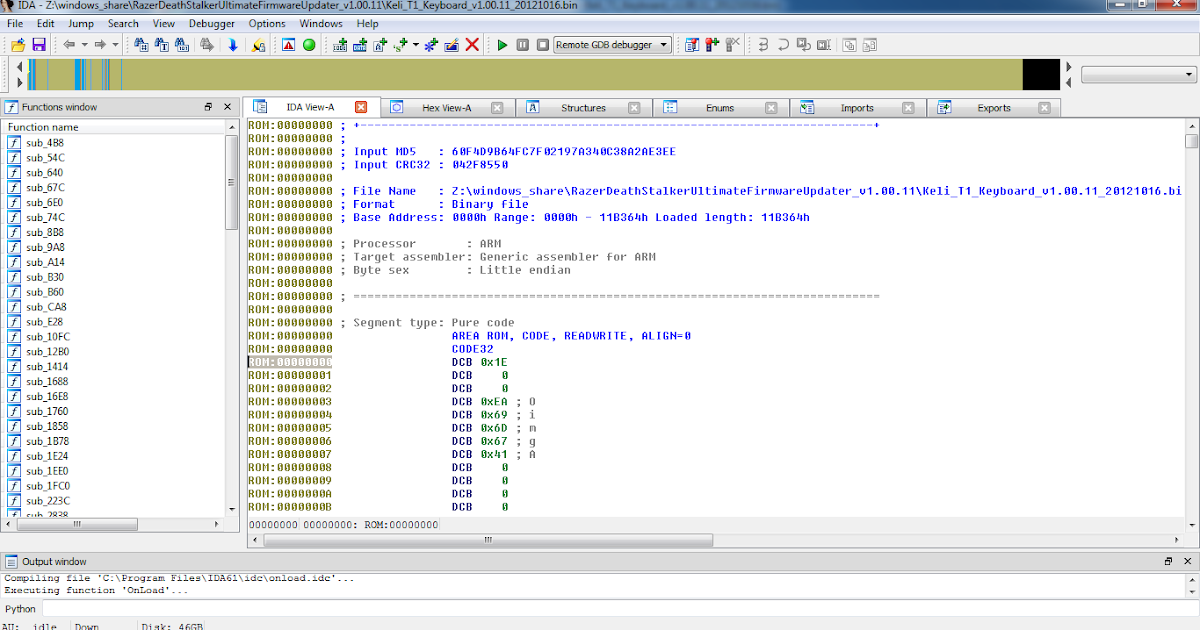The width and height of the screenshot is (1200, 630).
Task: Close the IDA View-A tab
Action: click(361, 107)
